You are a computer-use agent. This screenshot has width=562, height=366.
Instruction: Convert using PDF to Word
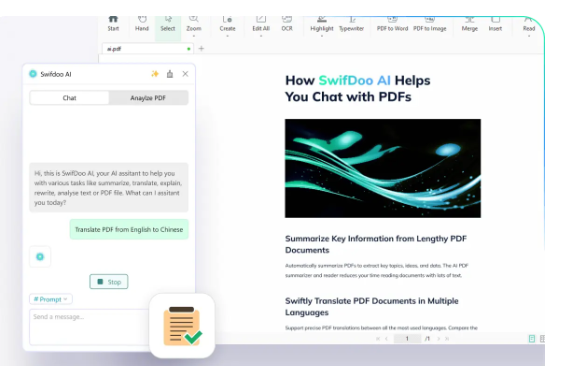pyautogui.click(x=392, y=24)
